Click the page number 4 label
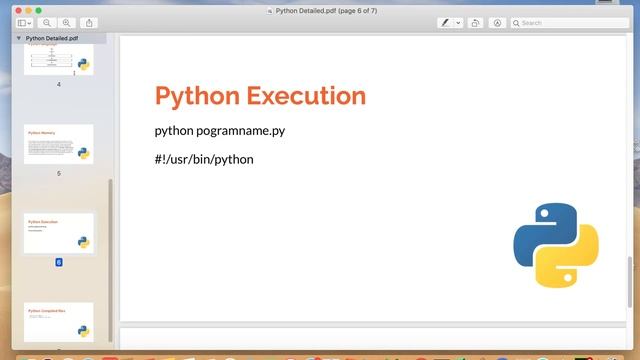640x360 pixels. [x=59, y=84]
